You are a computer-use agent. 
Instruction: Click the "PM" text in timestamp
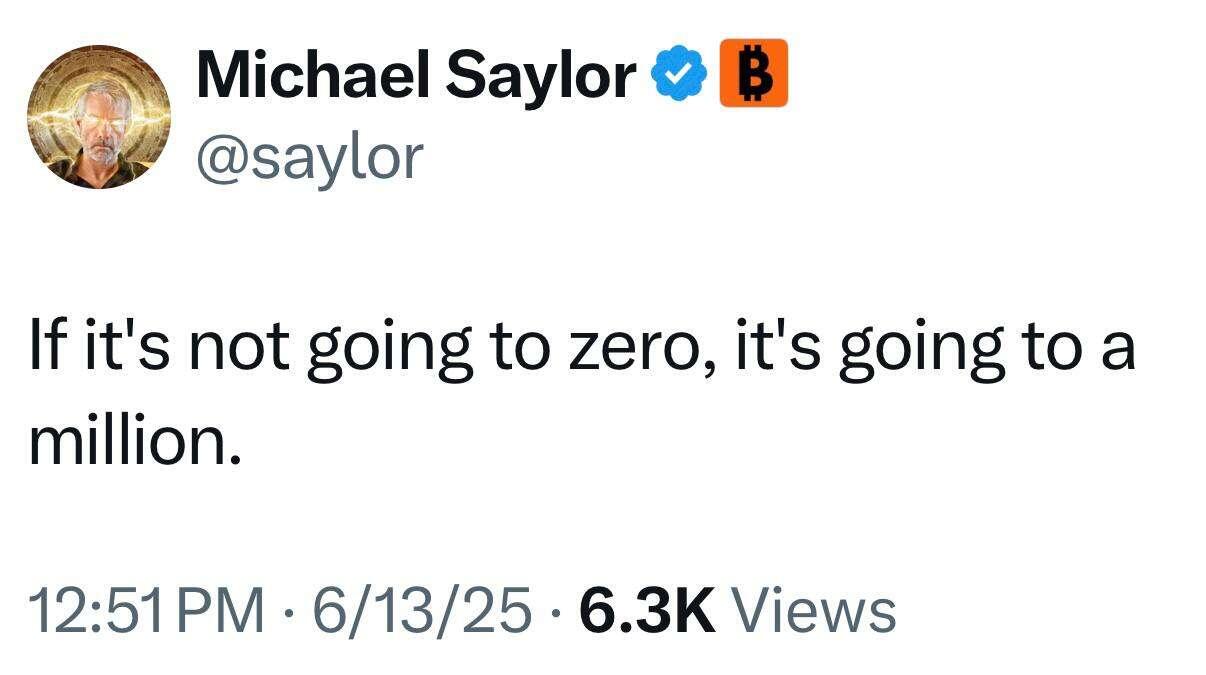222,610
